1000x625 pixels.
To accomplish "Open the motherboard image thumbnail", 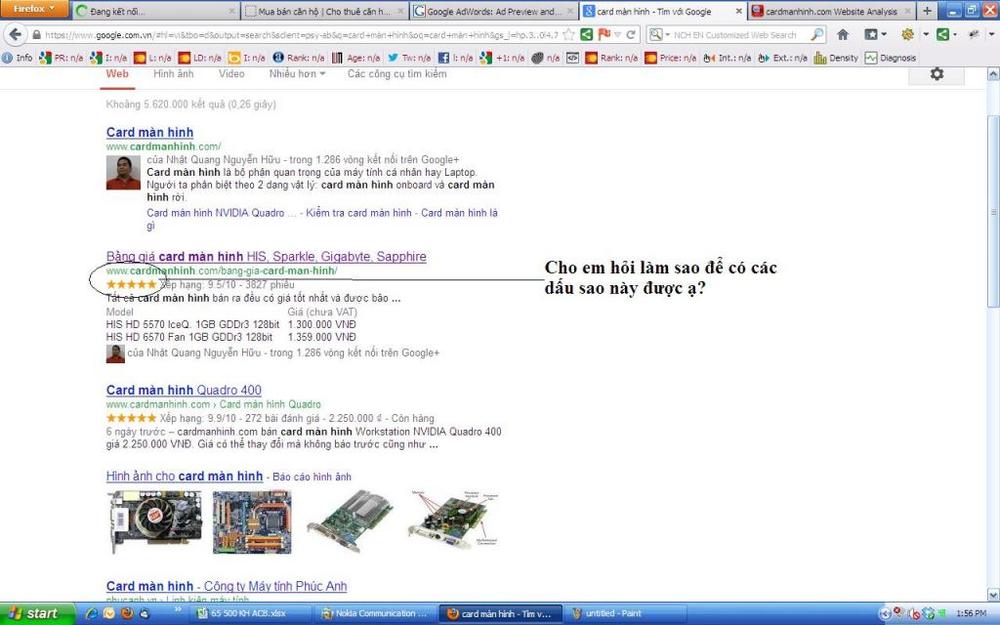I will pyautogui.click(x=252, y=521).
